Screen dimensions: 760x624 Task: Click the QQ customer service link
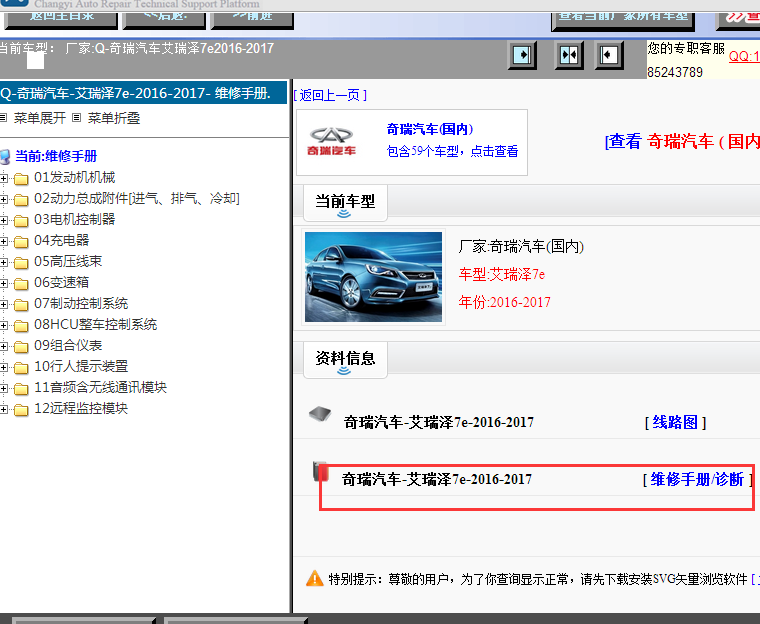tap(744, 56)
